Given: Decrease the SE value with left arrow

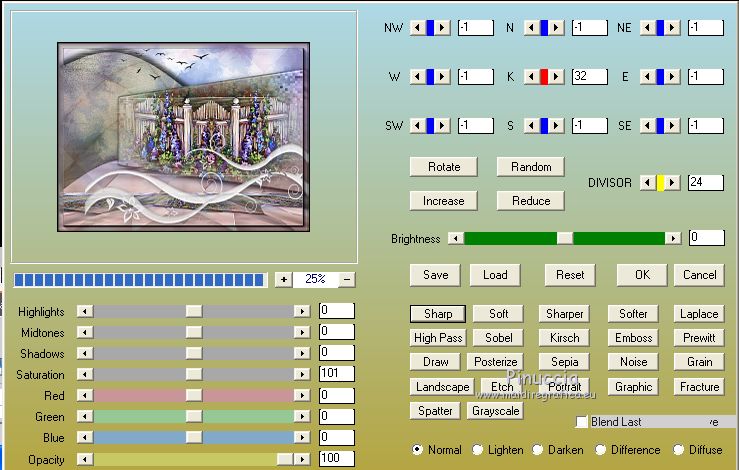Looking at the screenshot, I should 647,126.
